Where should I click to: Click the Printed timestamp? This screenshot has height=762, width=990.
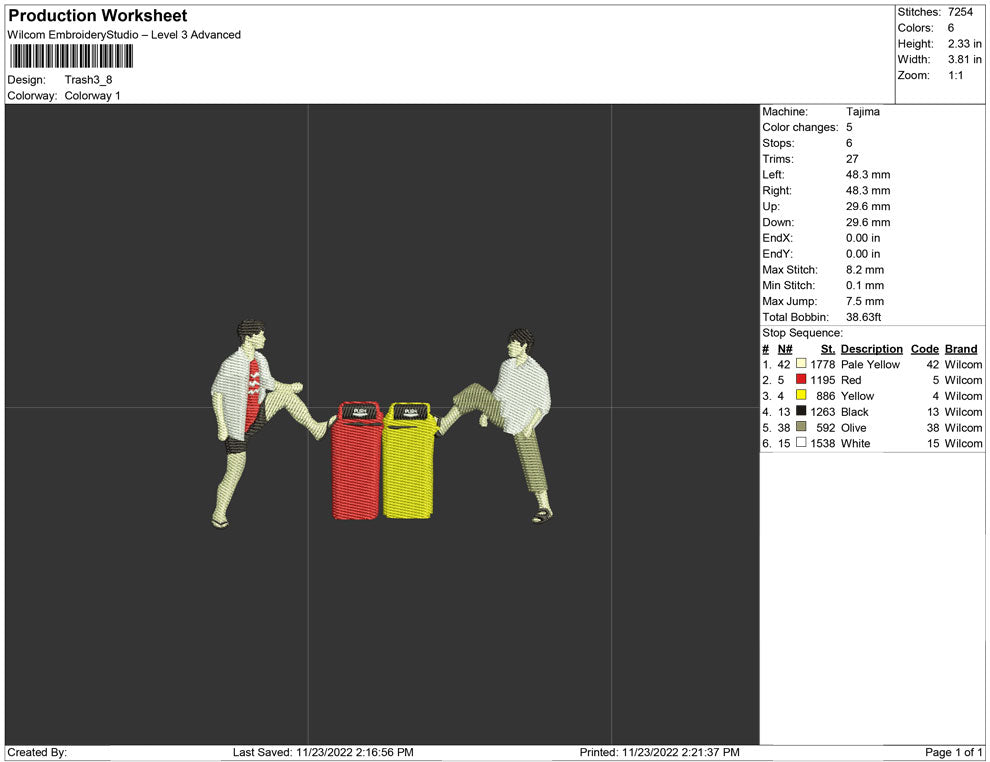click(x=659, y=752)
